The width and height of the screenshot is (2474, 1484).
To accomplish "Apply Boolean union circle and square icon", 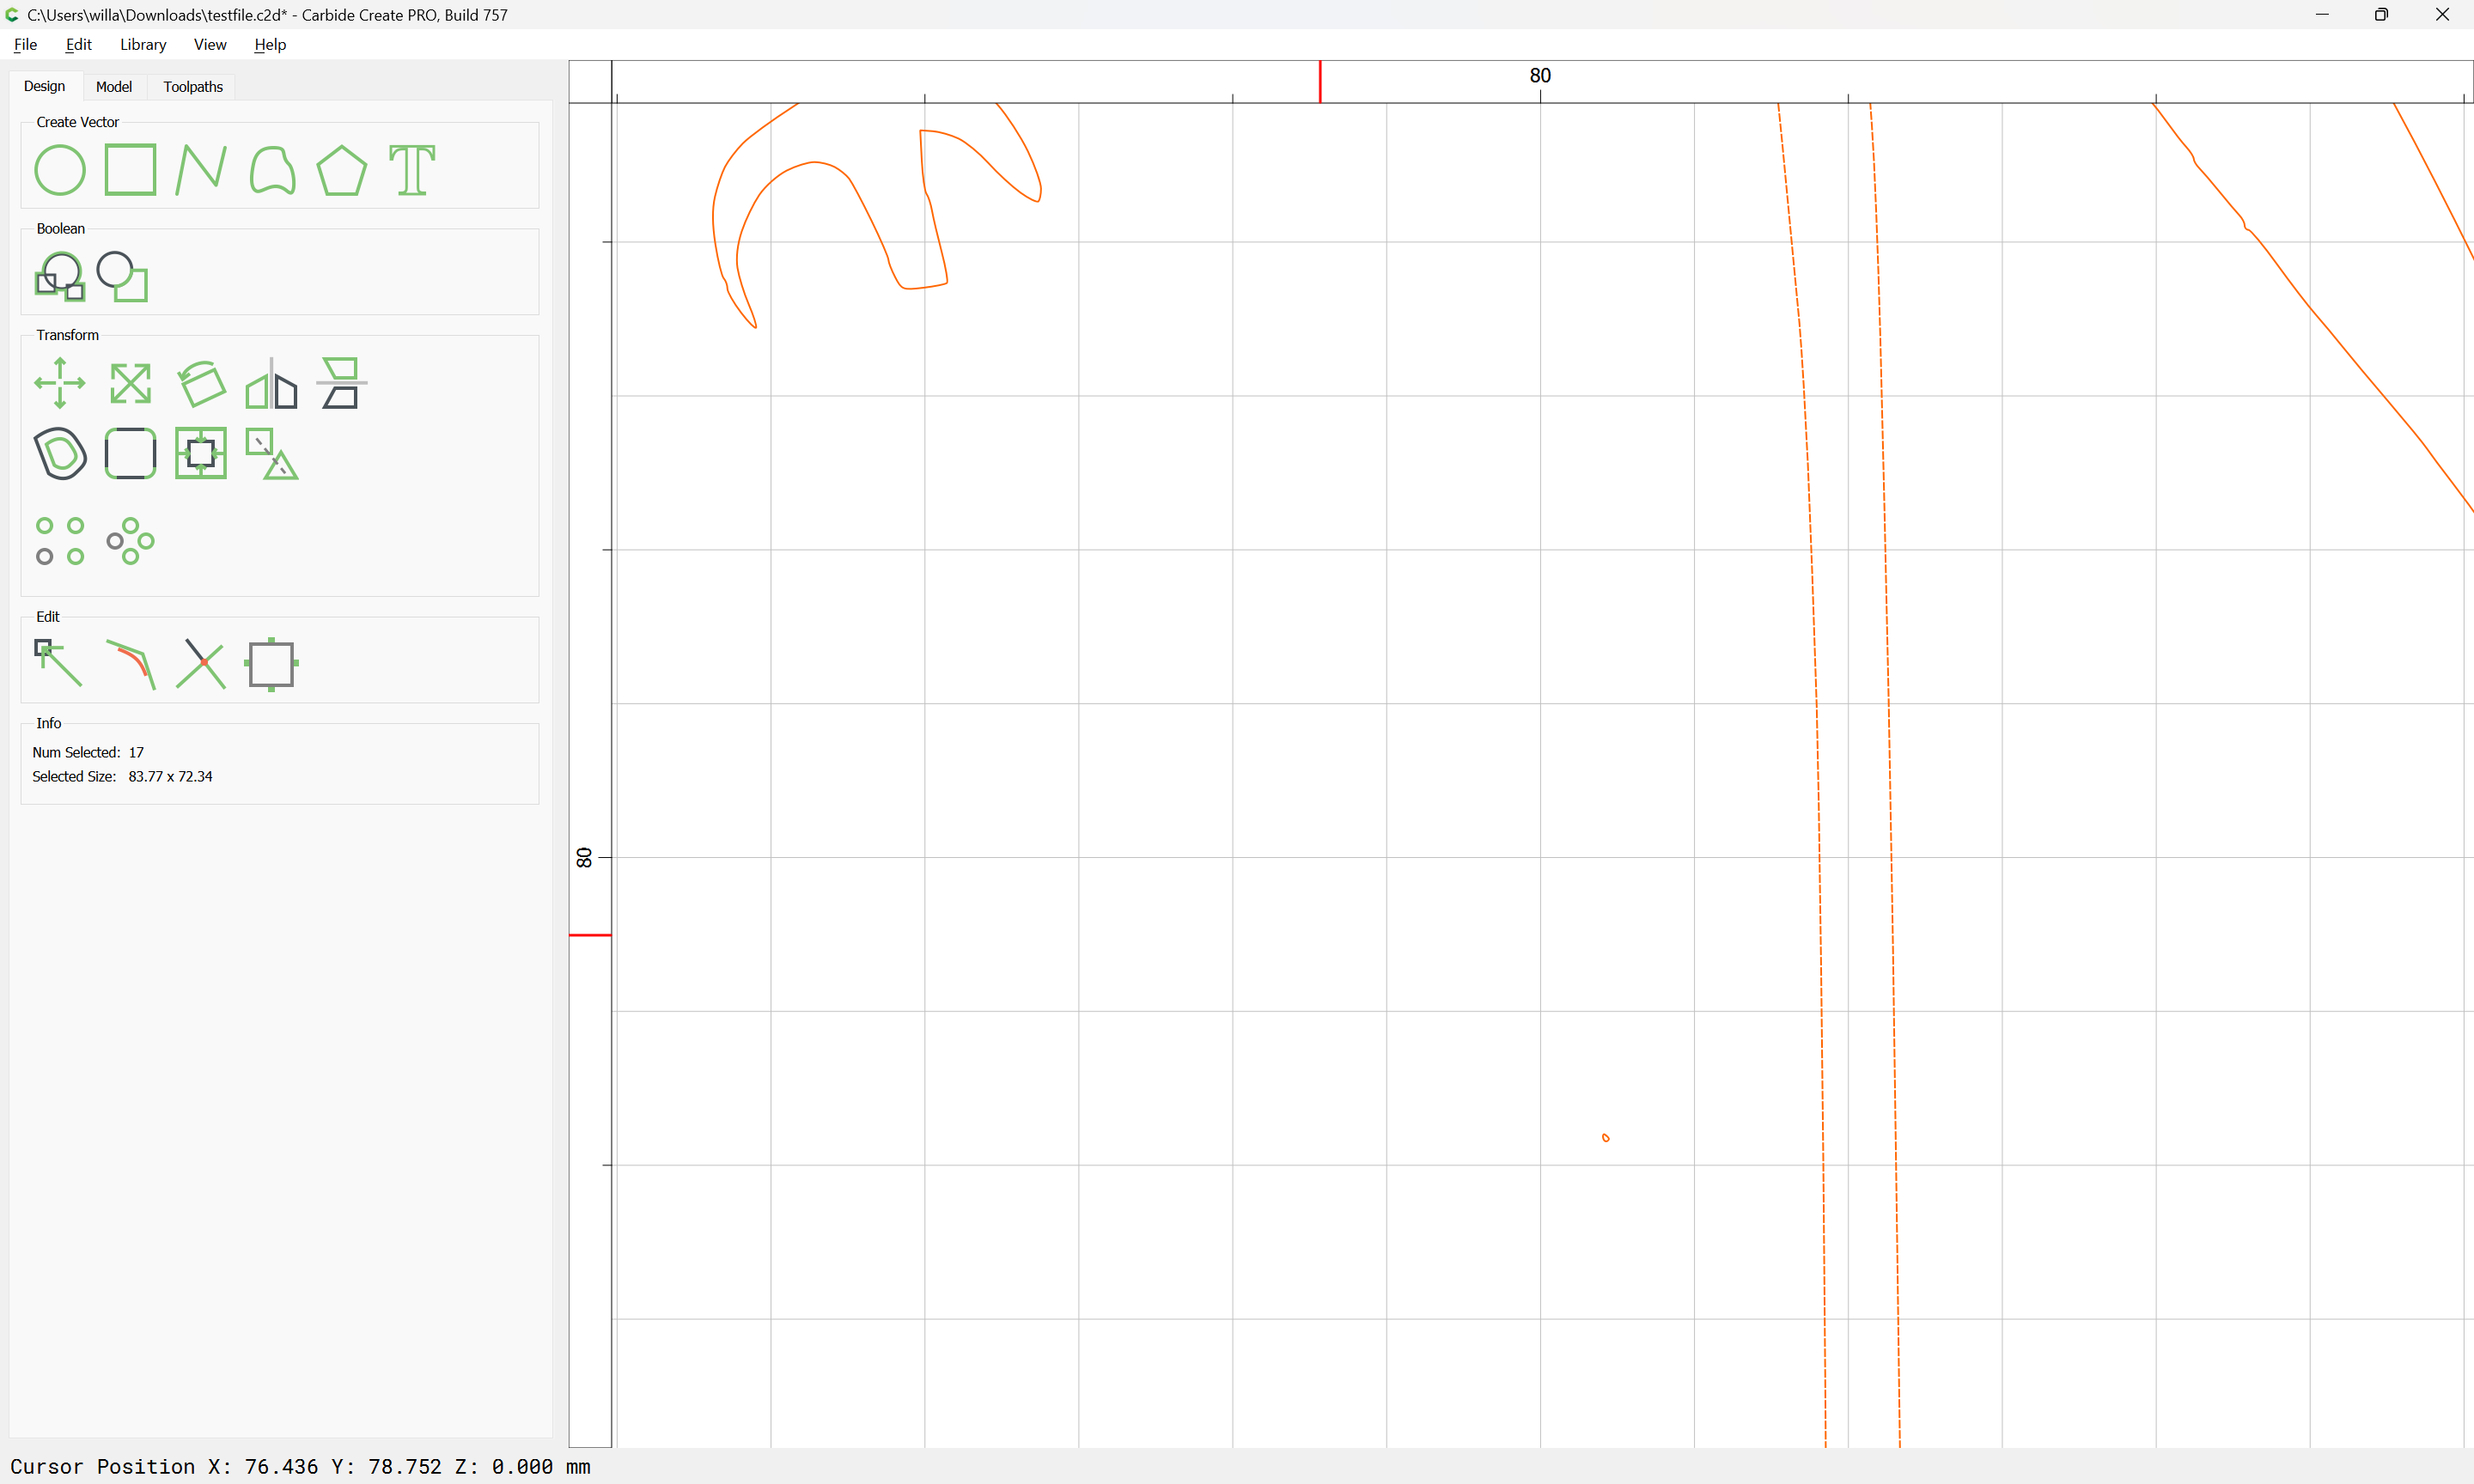I will [x=123, y=277].
